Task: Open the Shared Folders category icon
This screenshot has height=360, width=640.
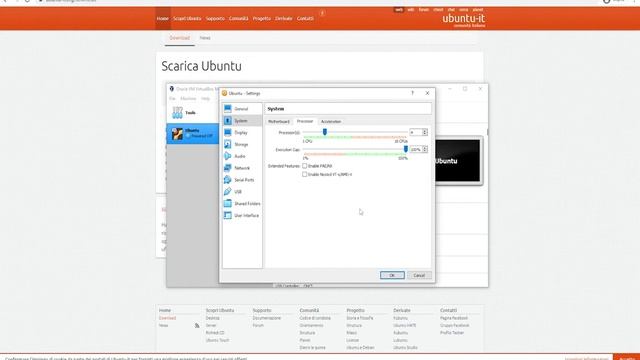Action: coord(228,203)
